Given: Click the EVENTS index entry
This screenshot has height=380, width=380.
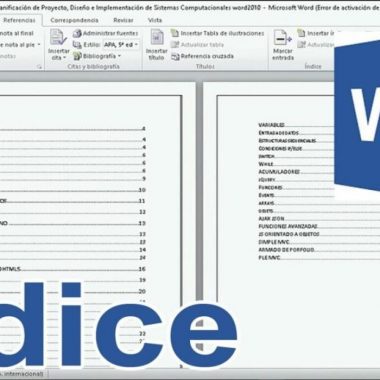Looking at the screenshot, I should click(x=266, y=195).
